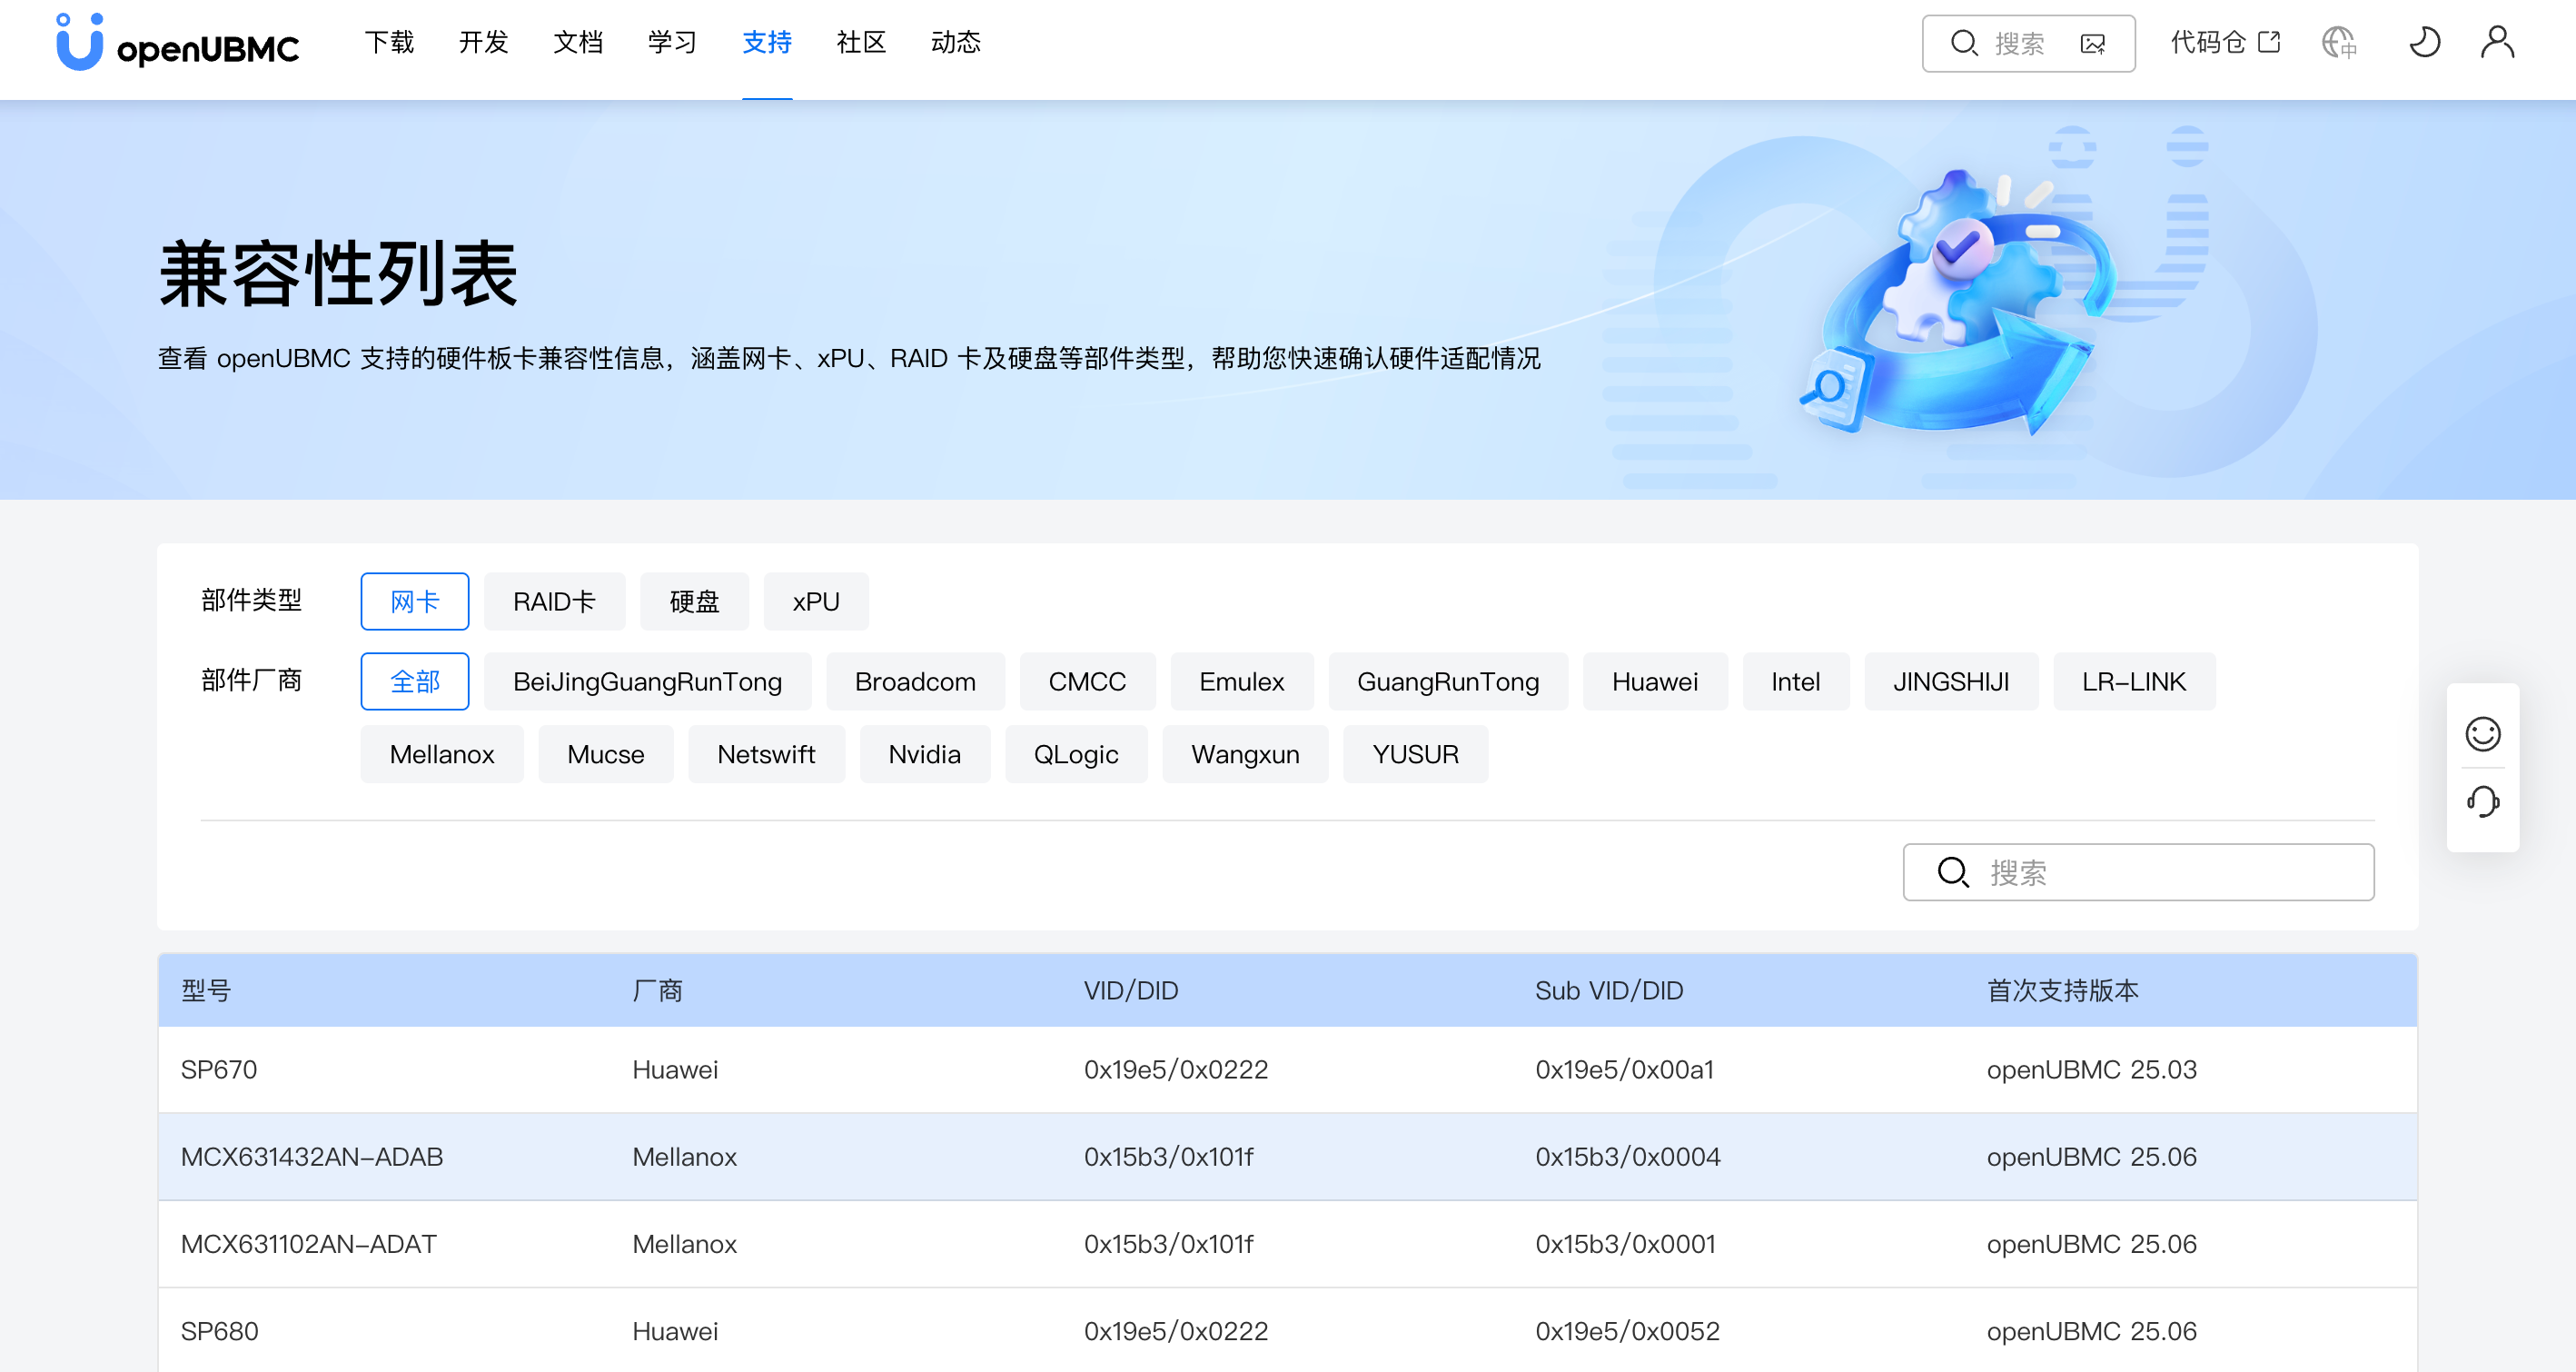
Task: Open the 代码仓 external link
Action: pos(2225,43)
